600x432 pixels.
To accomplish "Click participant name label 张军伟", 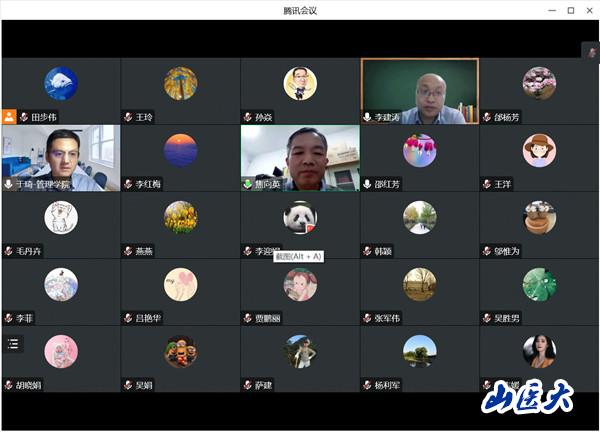I will [387, 318].
